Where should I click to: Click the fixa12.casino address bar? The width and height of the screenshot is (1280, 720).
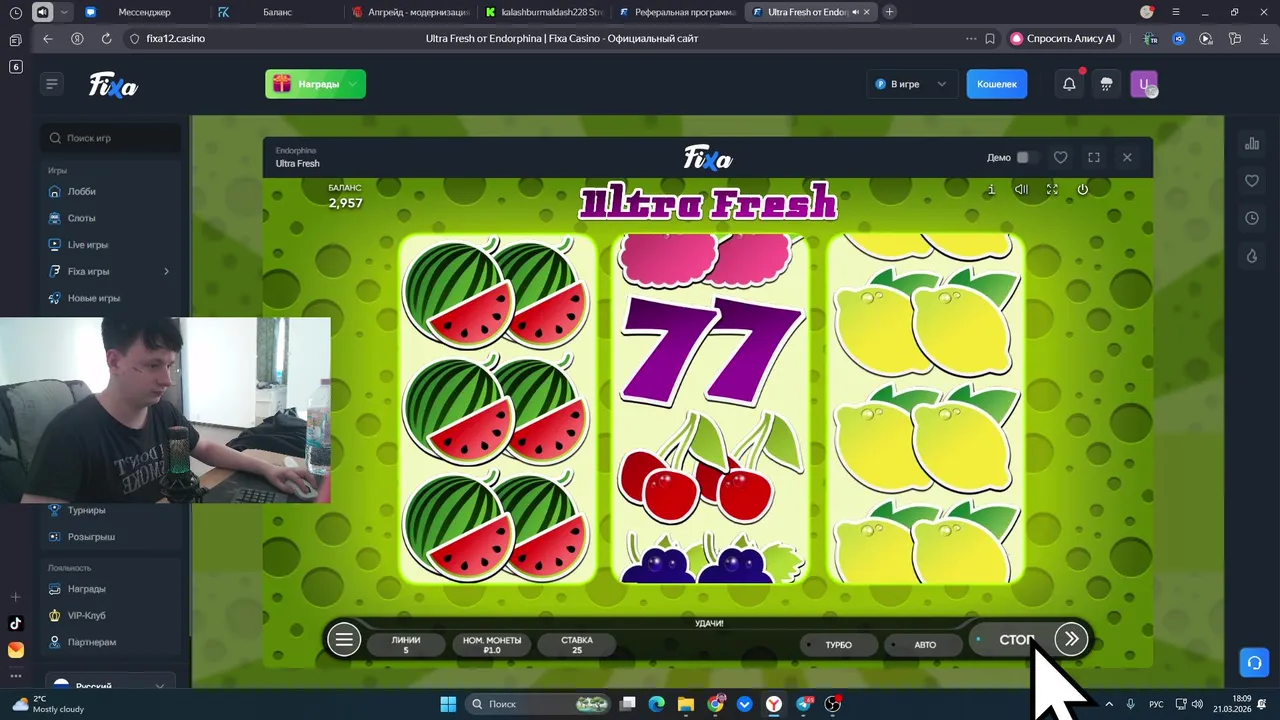click(175, 38)
